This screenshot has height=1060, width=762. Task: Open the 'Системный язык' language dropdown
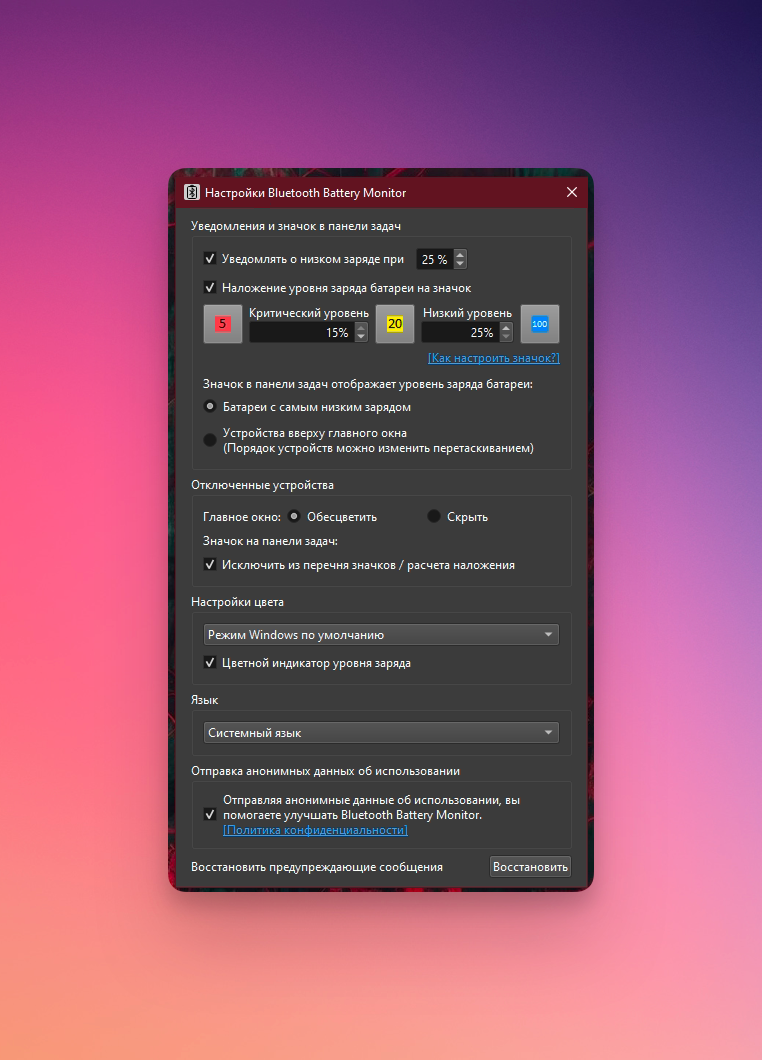[381, 733]
